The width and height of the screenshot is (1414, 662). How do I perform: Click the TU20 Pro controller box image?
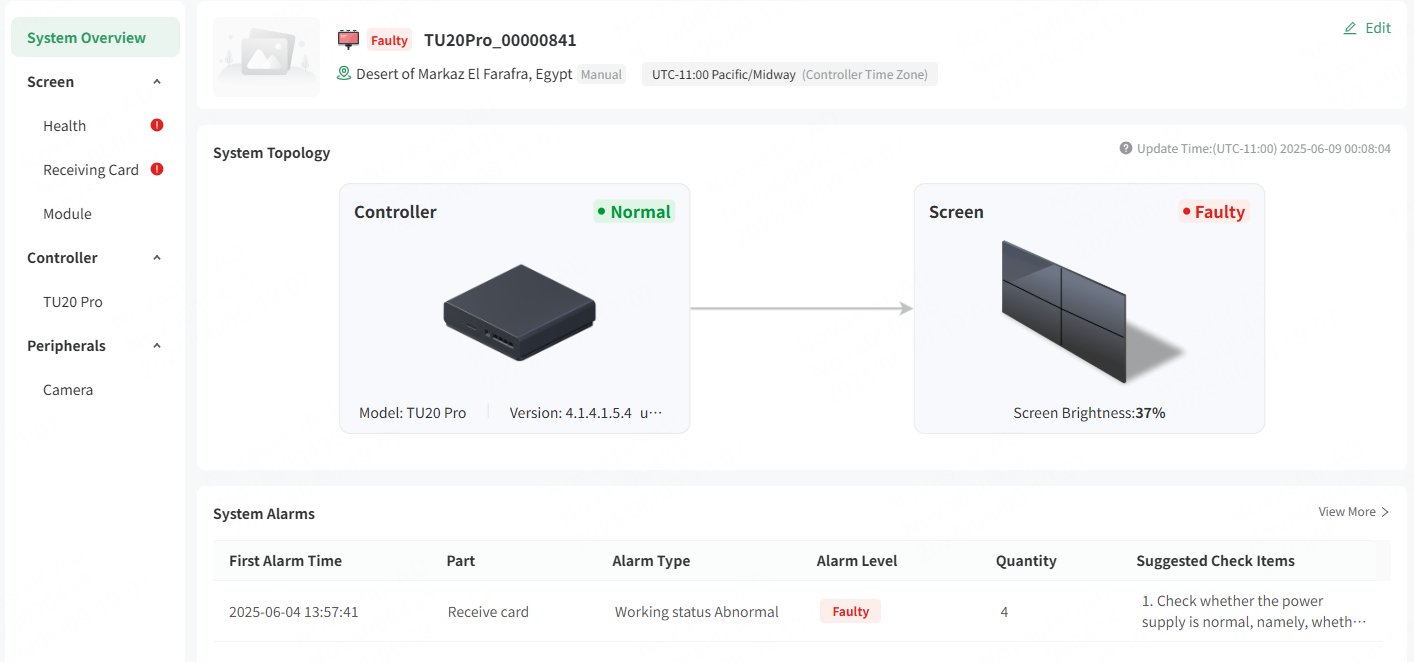[520, 312]
